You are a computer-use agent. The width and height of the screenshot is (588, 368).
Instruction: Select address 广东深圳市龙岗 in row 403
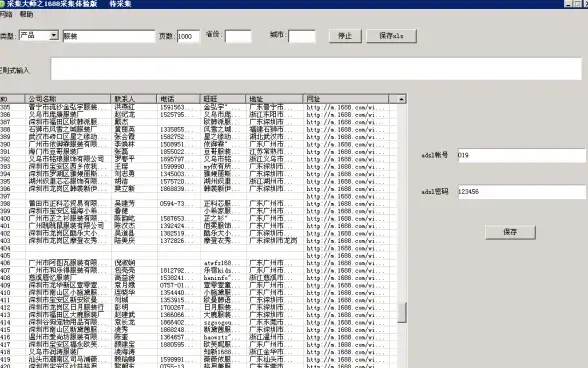pyautogui.click(x=273, y=241)
